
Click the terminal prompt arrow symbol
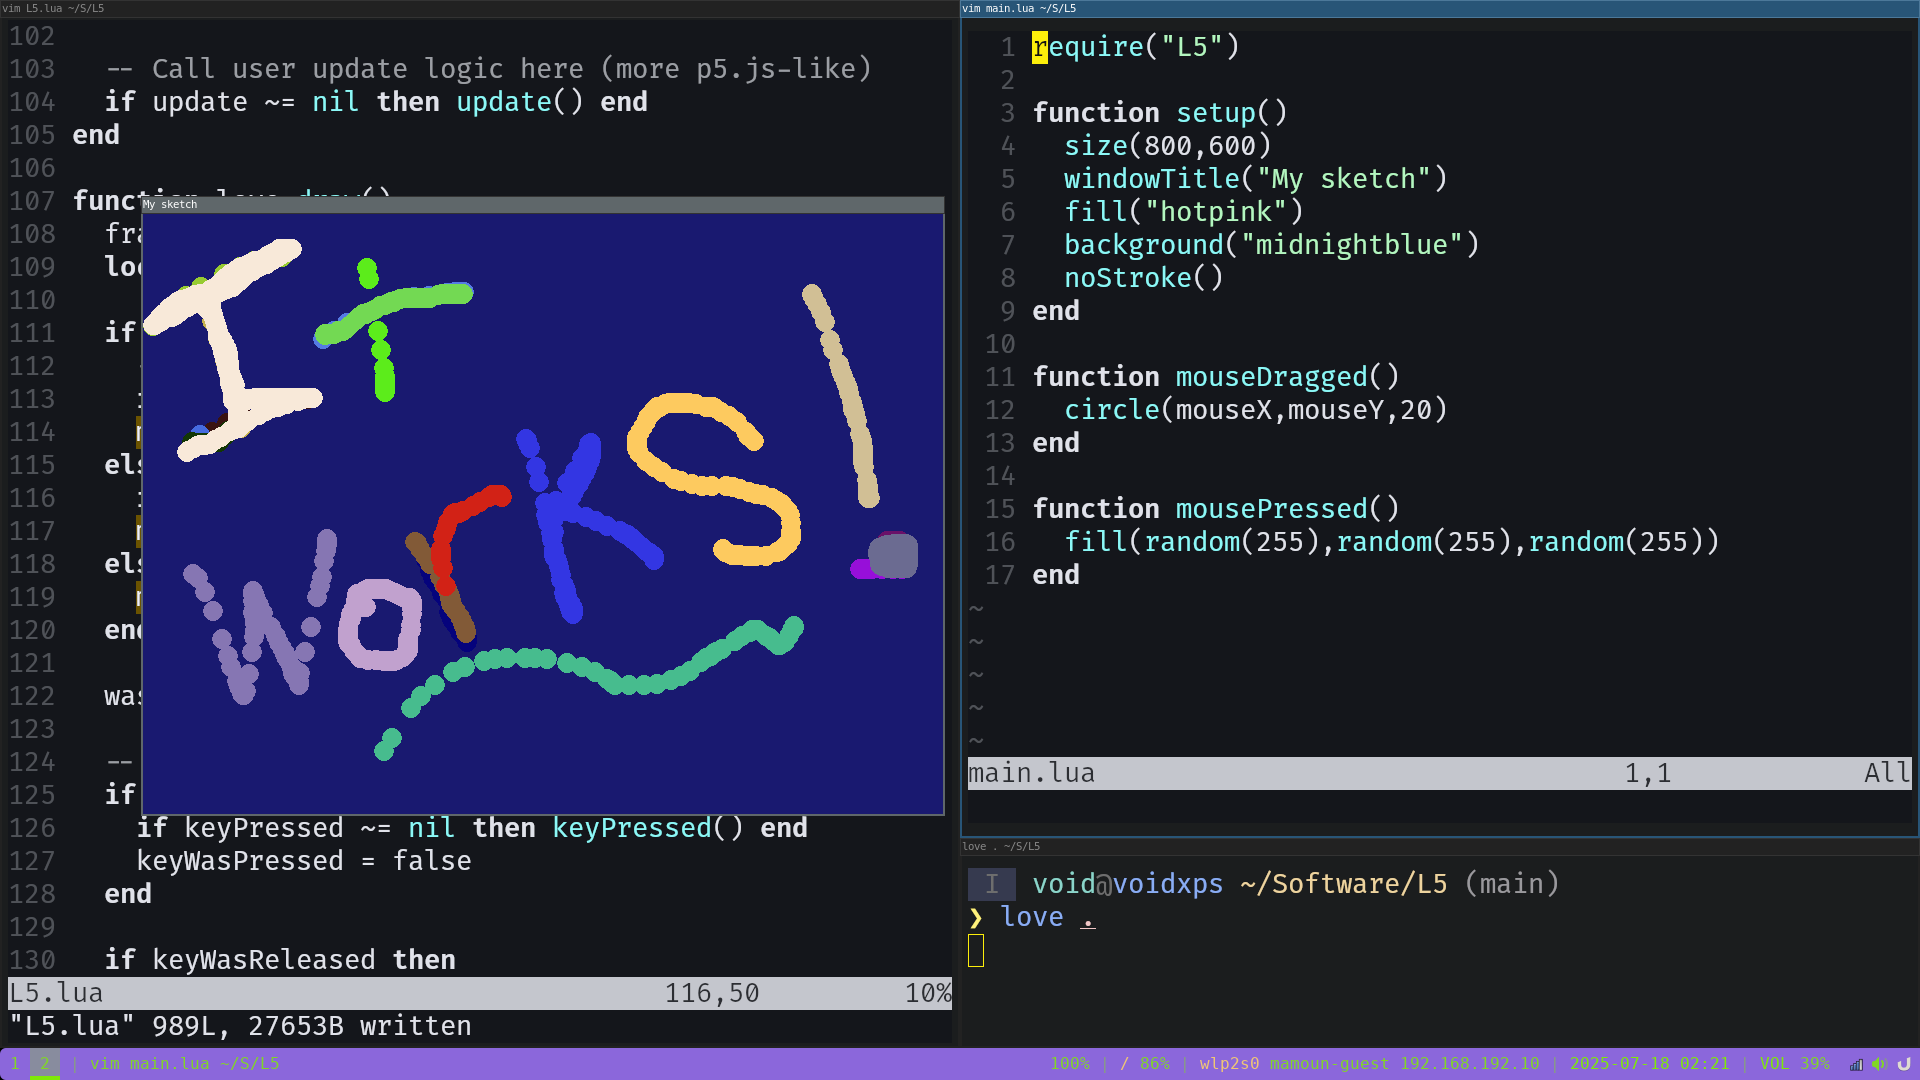point(976,918)
